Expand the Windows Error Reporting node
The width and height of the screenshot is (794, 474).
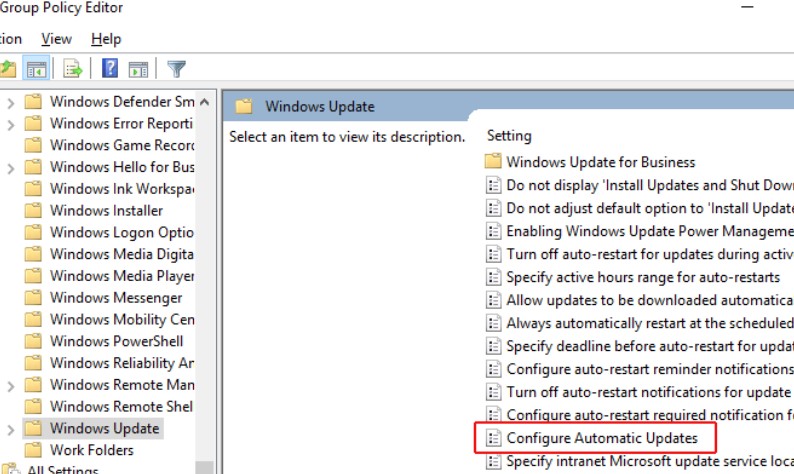coord(10,125)
